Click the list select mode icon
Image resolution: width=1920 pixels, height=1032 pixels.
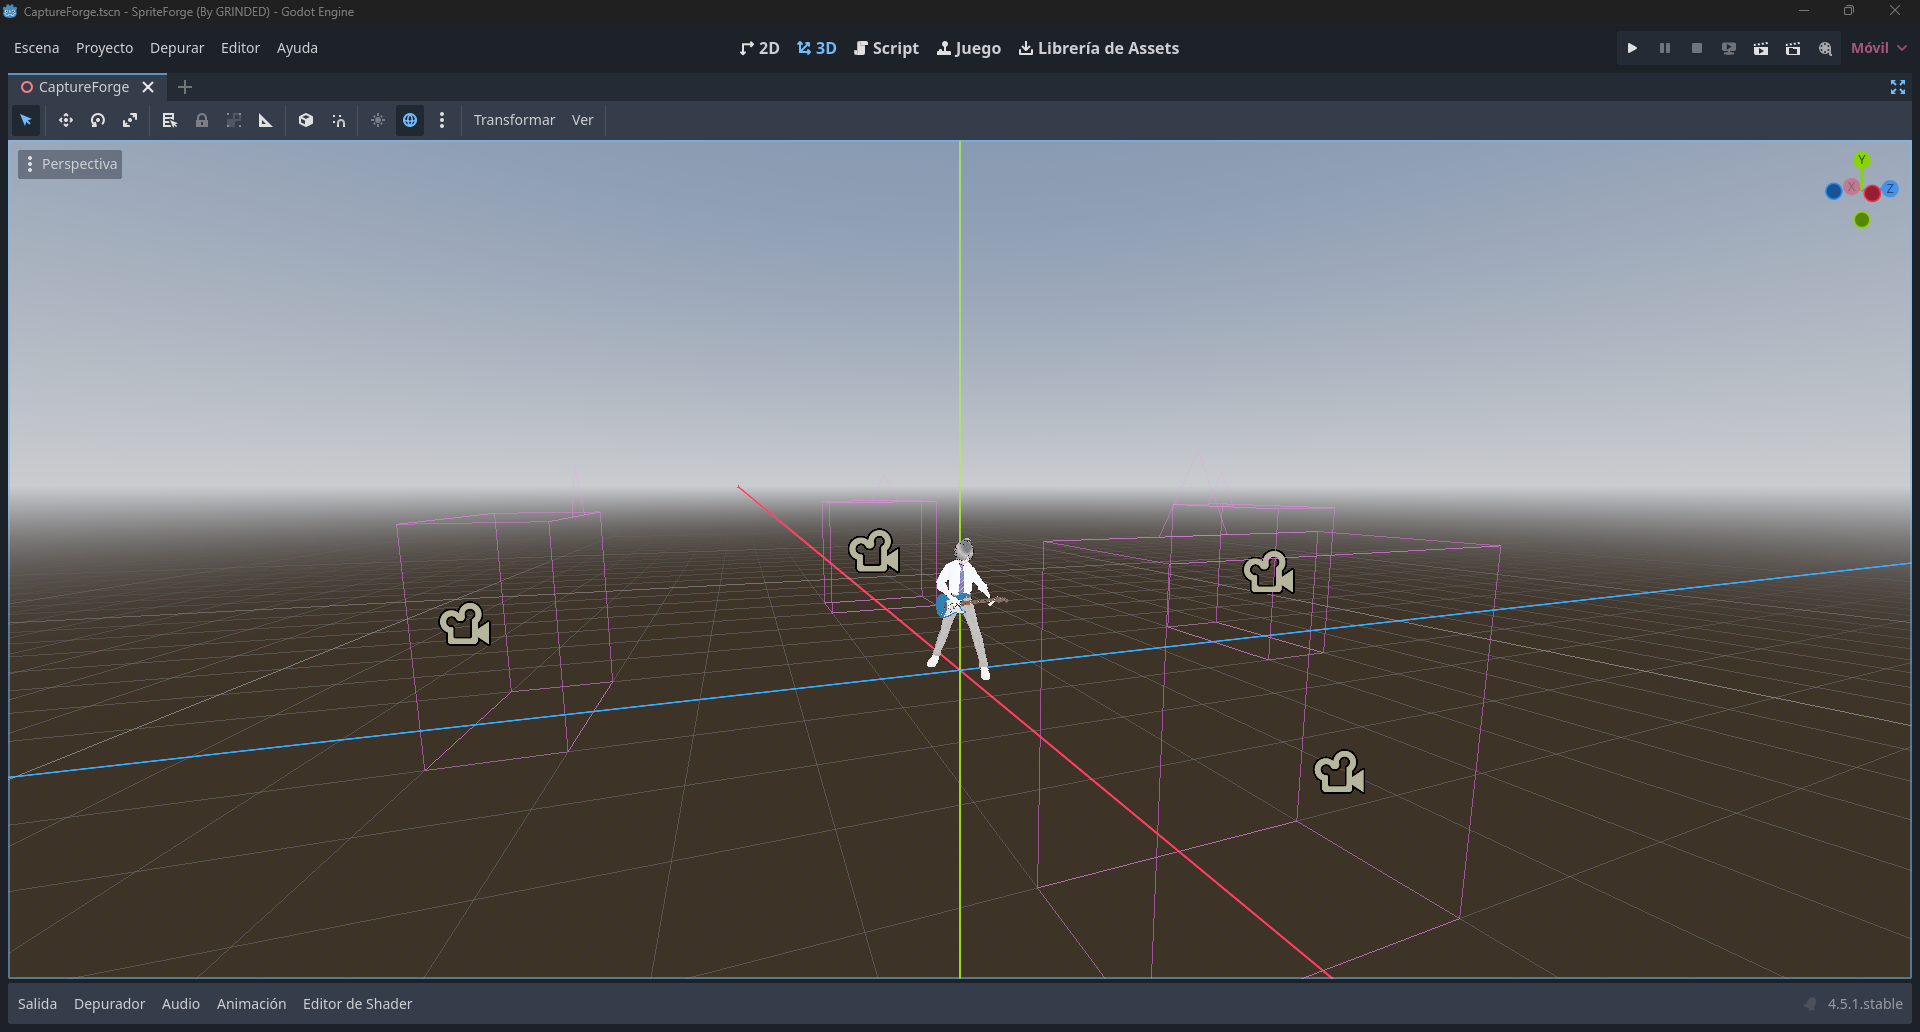(170, 120)
